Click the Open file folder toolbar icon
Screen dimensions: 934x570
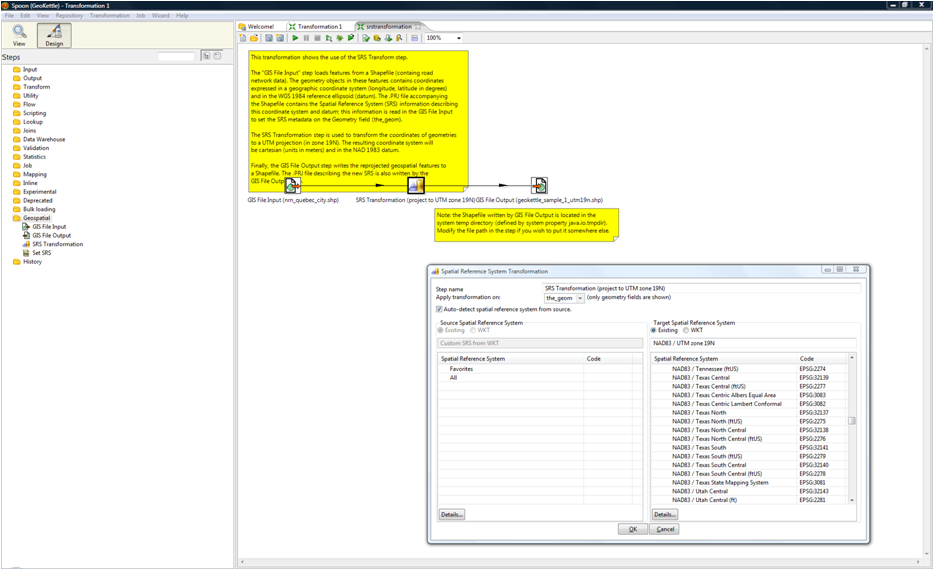coord(254,38)
